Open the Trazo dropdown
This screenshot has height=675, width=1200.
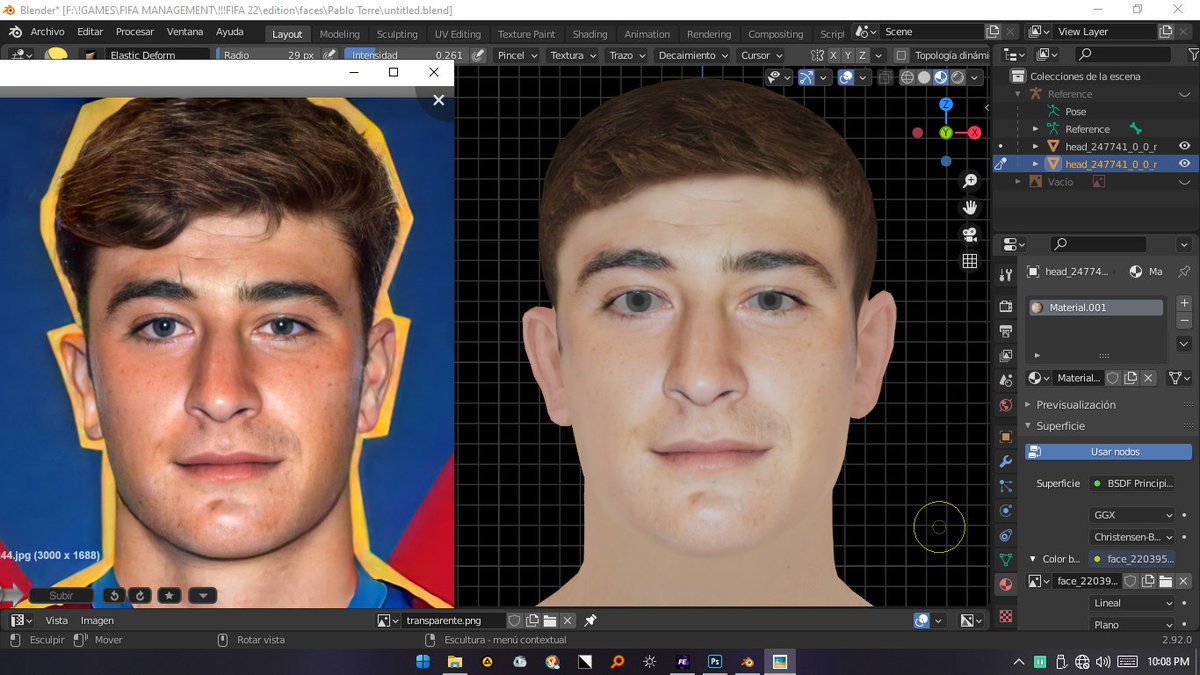627,55
